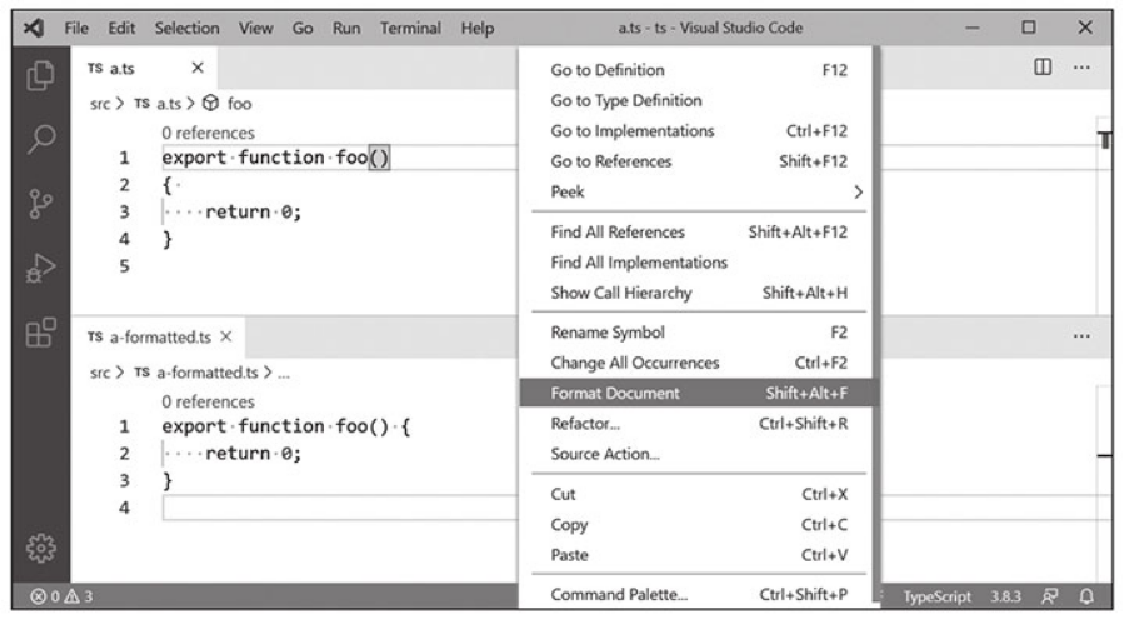Open Command Palette... from context menu
The height and width of the screenshot is (618, 1123).
(x=698, y=594)
